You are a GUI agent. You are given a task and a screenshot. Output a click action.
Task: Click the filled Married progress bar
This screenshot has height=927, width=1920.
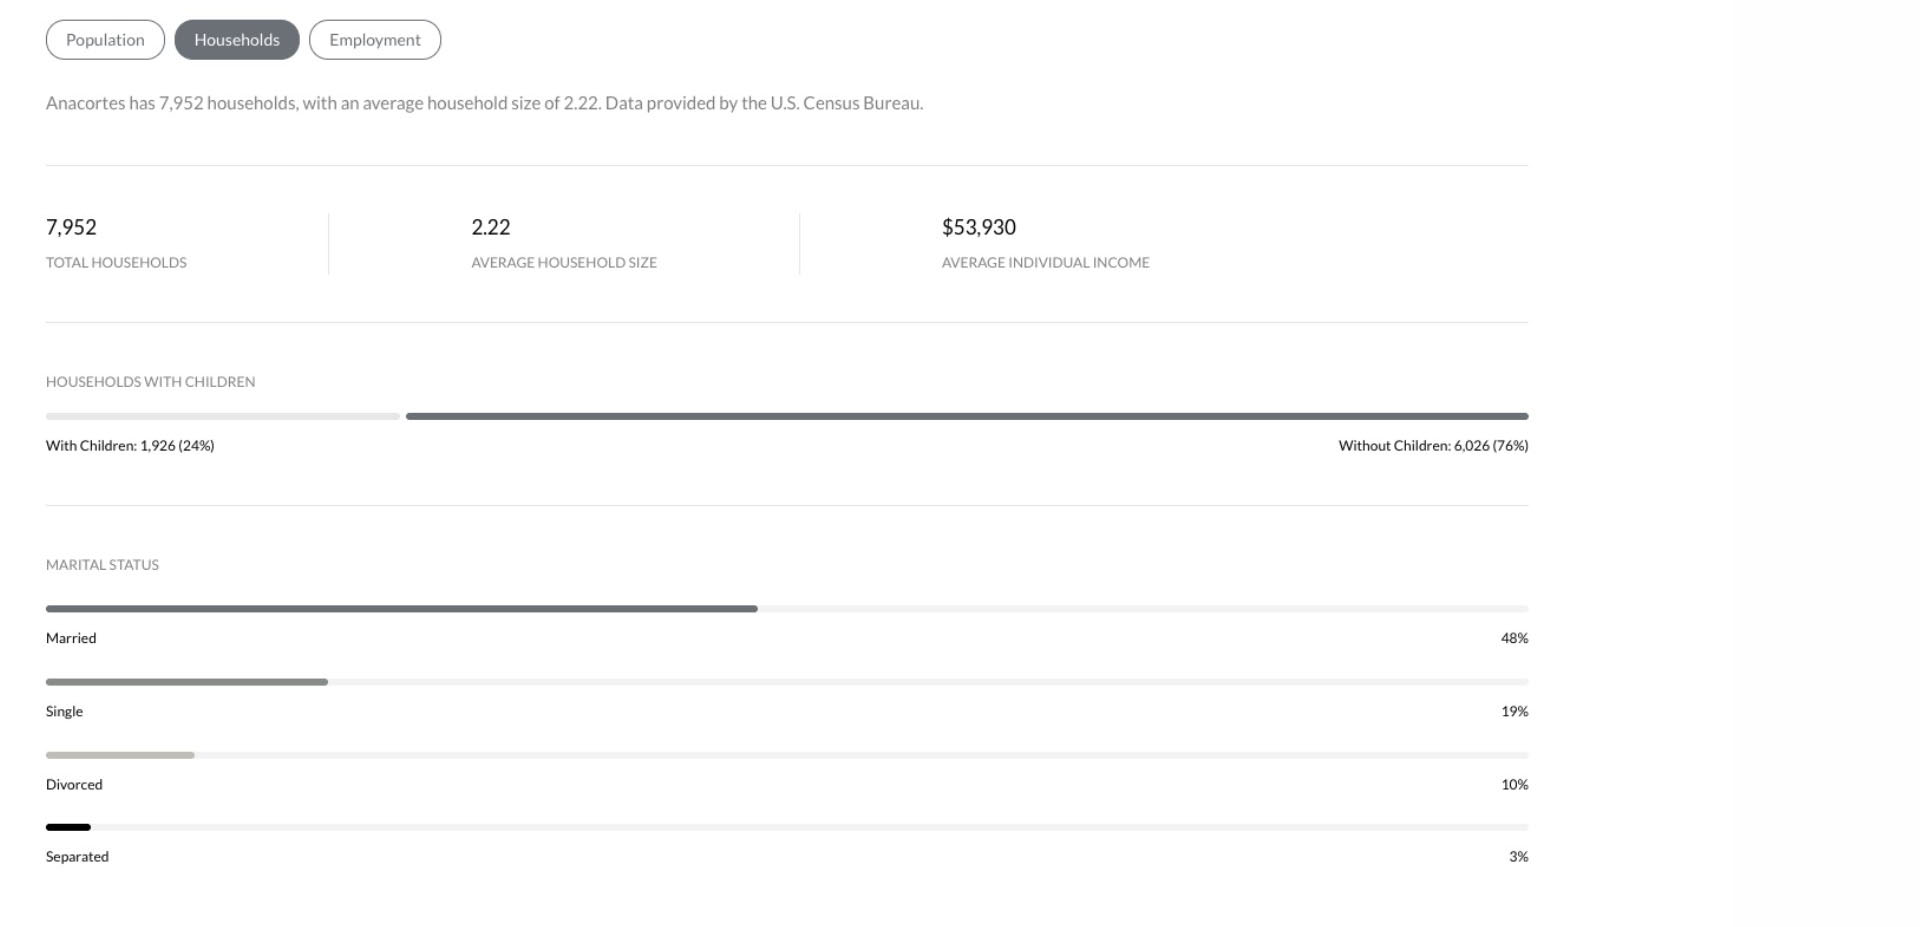coord(401,608)
